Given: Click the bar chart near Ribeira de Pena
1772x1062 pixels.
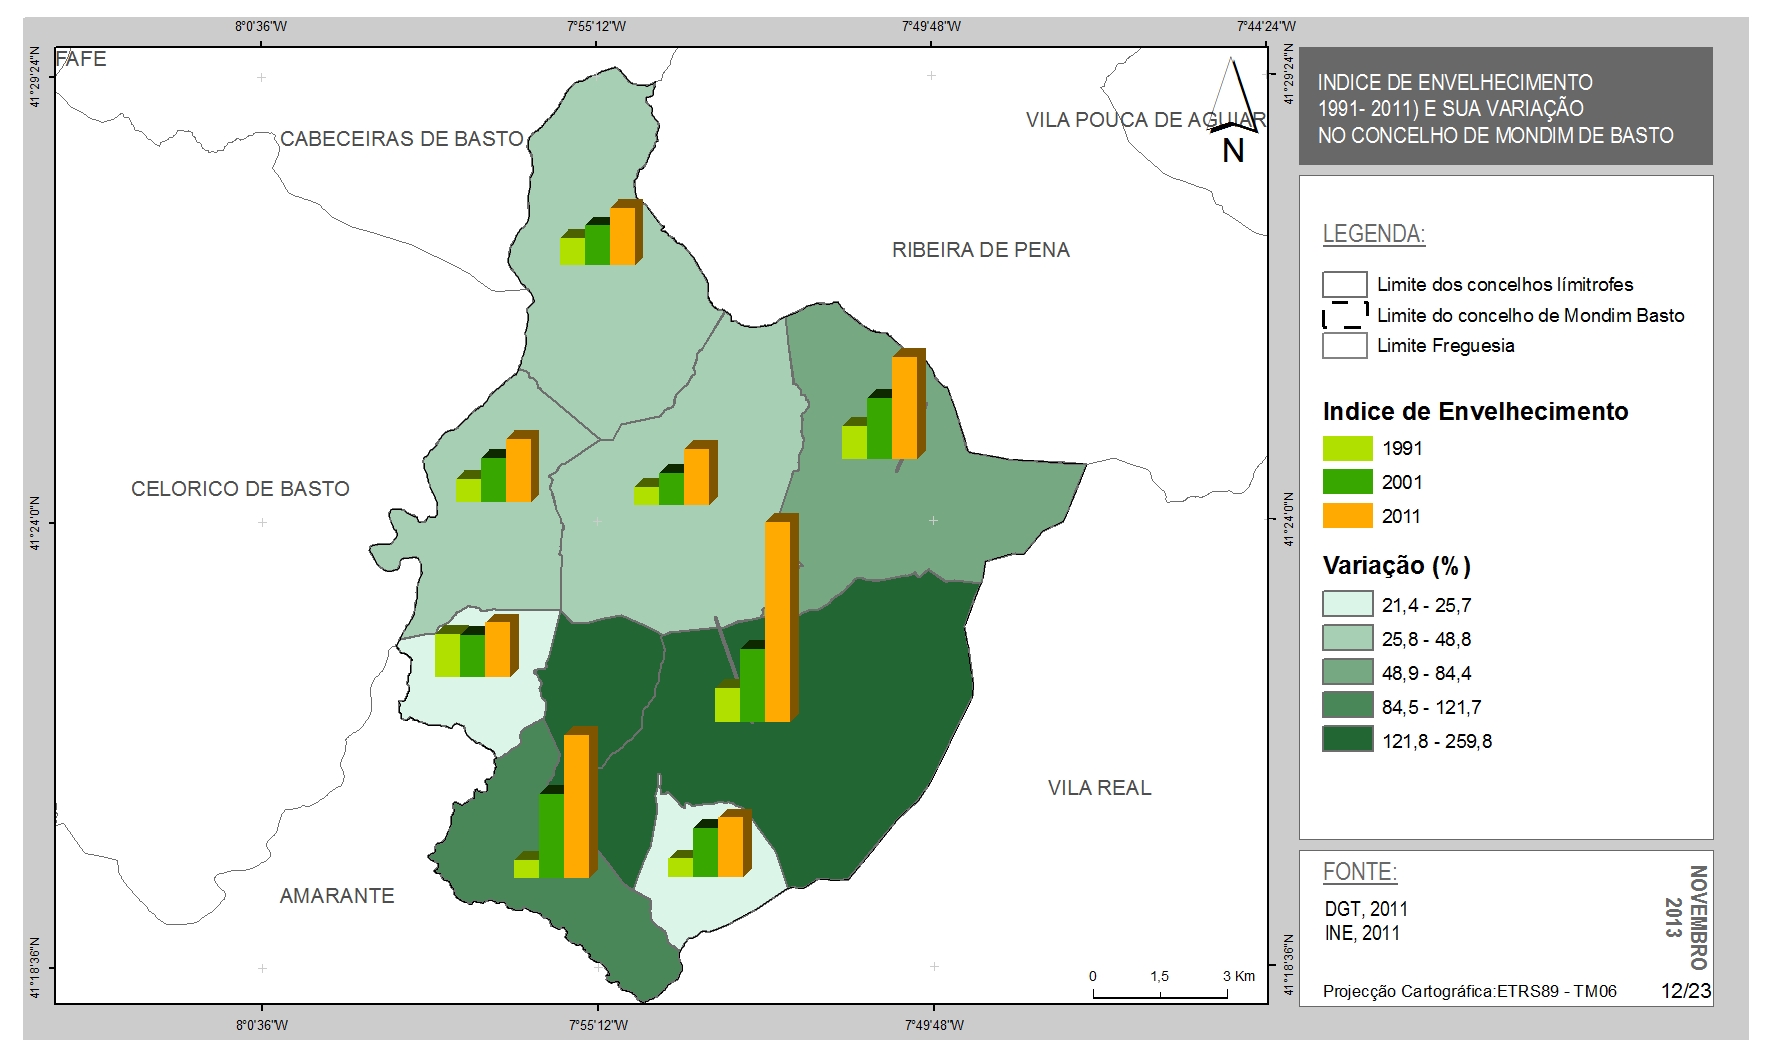Looking at the screenshot, I should click(x=884, y=404).
